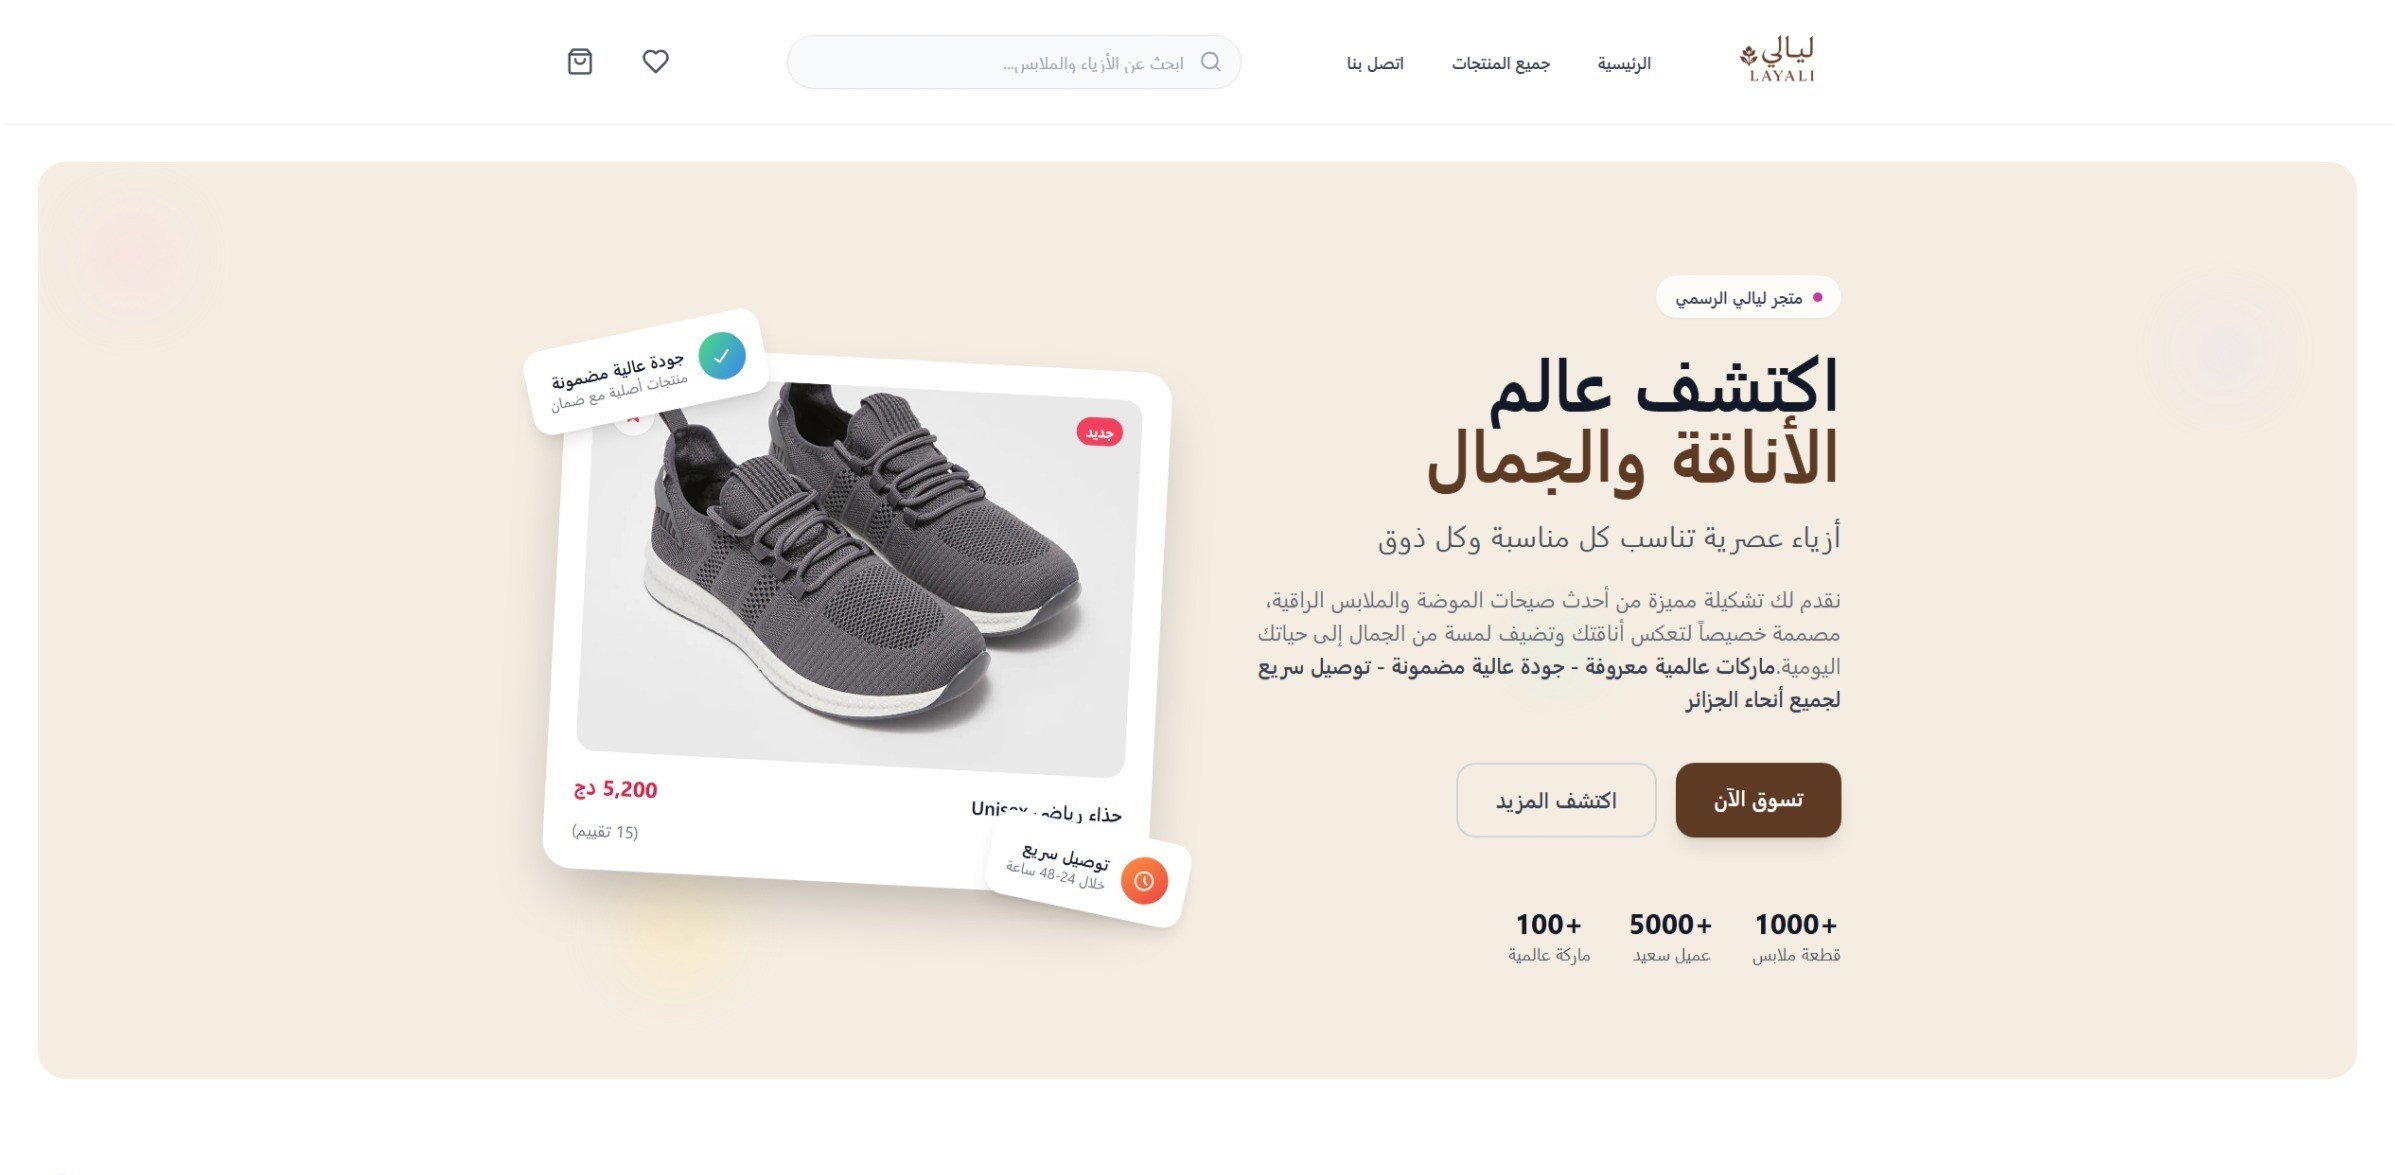Image resolution: width=2395 pixels, height=1175 pixels.
Task: Open the wishlist heart icon
Action: (655, 62)
